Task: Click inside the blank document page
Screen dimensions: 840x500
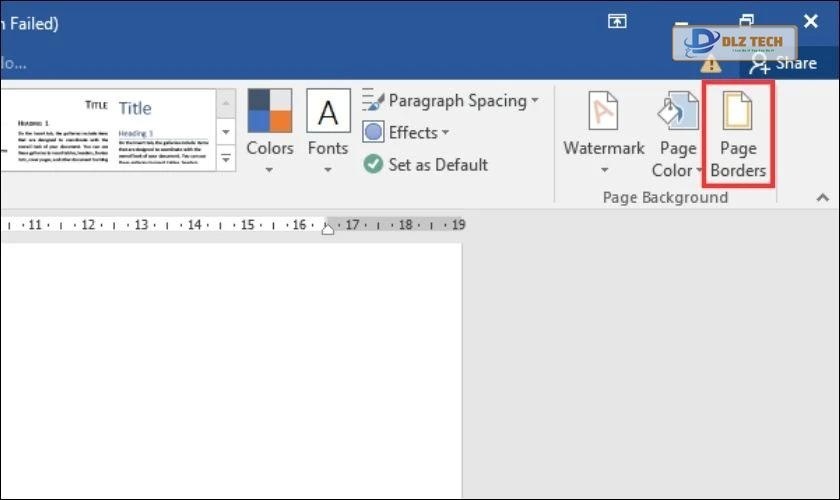Action: [230, 370]
